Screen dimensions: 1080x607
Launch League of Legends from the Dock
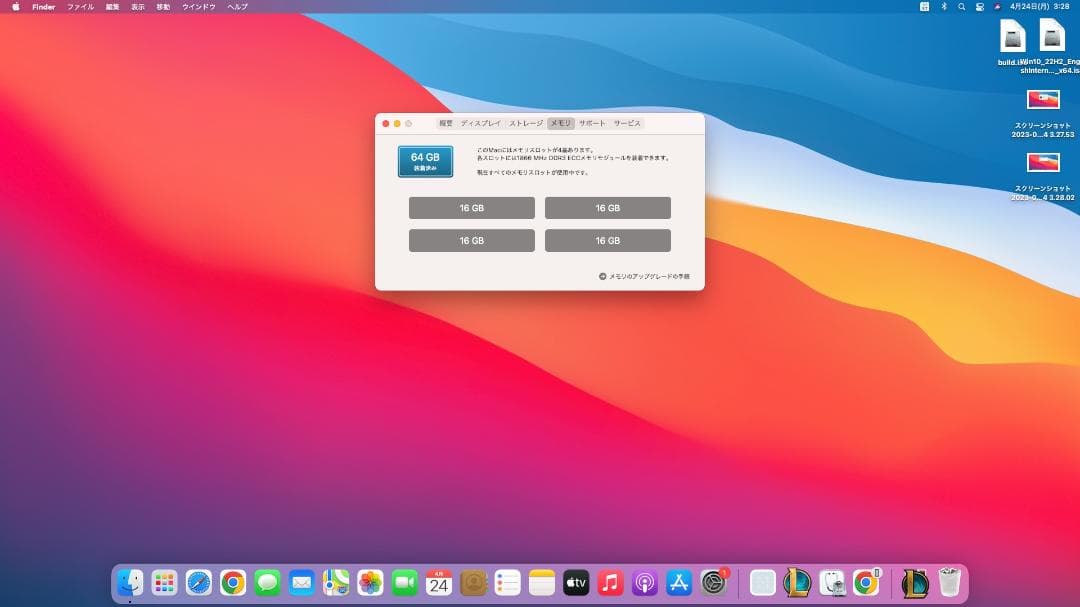click(795, 581)
